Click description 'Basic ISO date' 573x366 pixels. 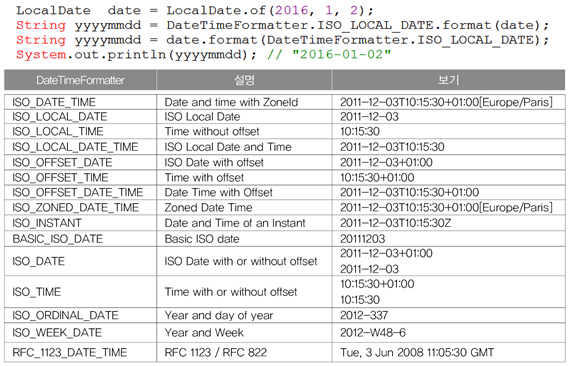[x=202, y=239]
